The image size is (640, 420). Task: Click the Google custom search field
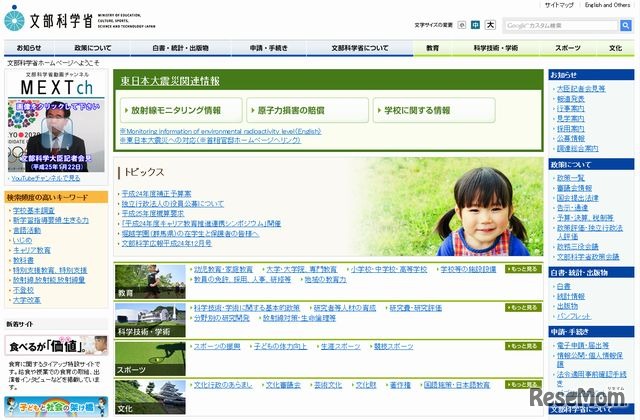[x=555, y=24]
